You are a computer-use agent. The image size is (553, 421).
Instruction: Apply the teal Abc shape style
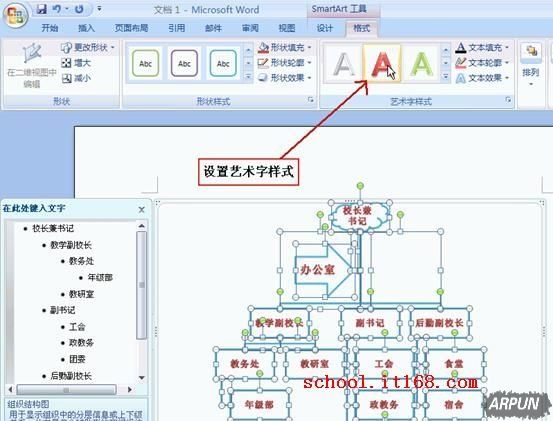click(x=223, y=63)
